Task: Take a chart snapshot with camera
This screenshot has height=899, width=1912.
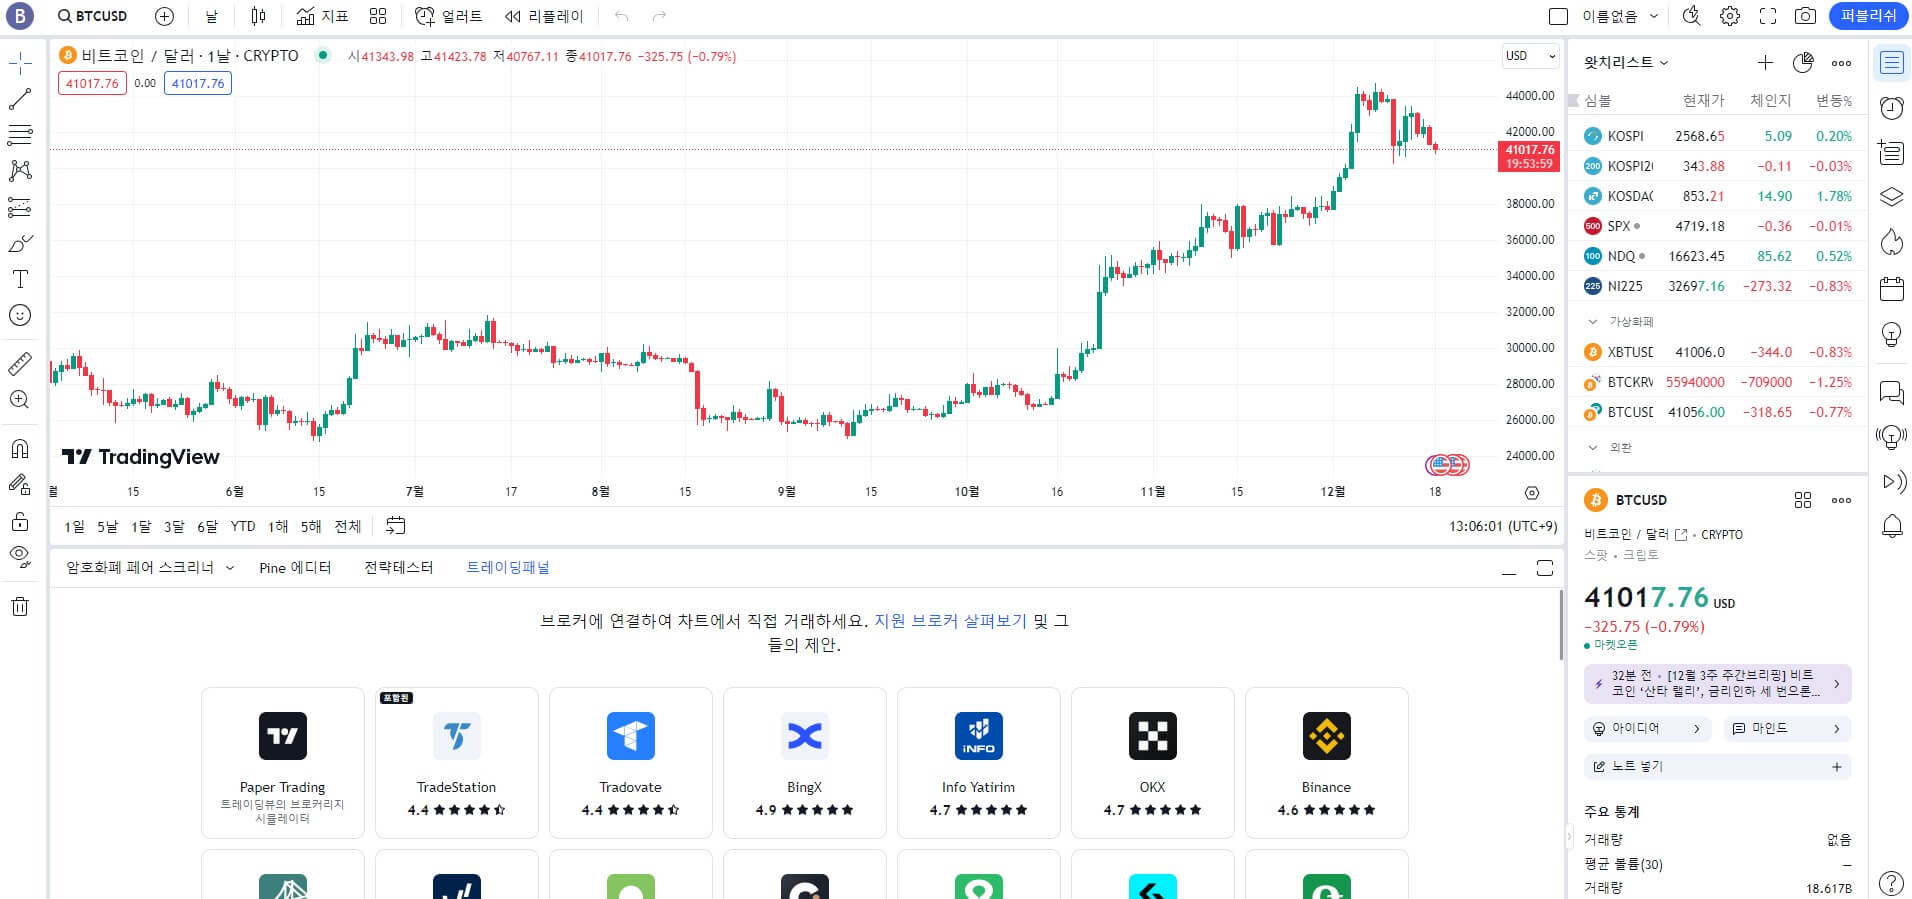Action: (x=1805, y=16)
